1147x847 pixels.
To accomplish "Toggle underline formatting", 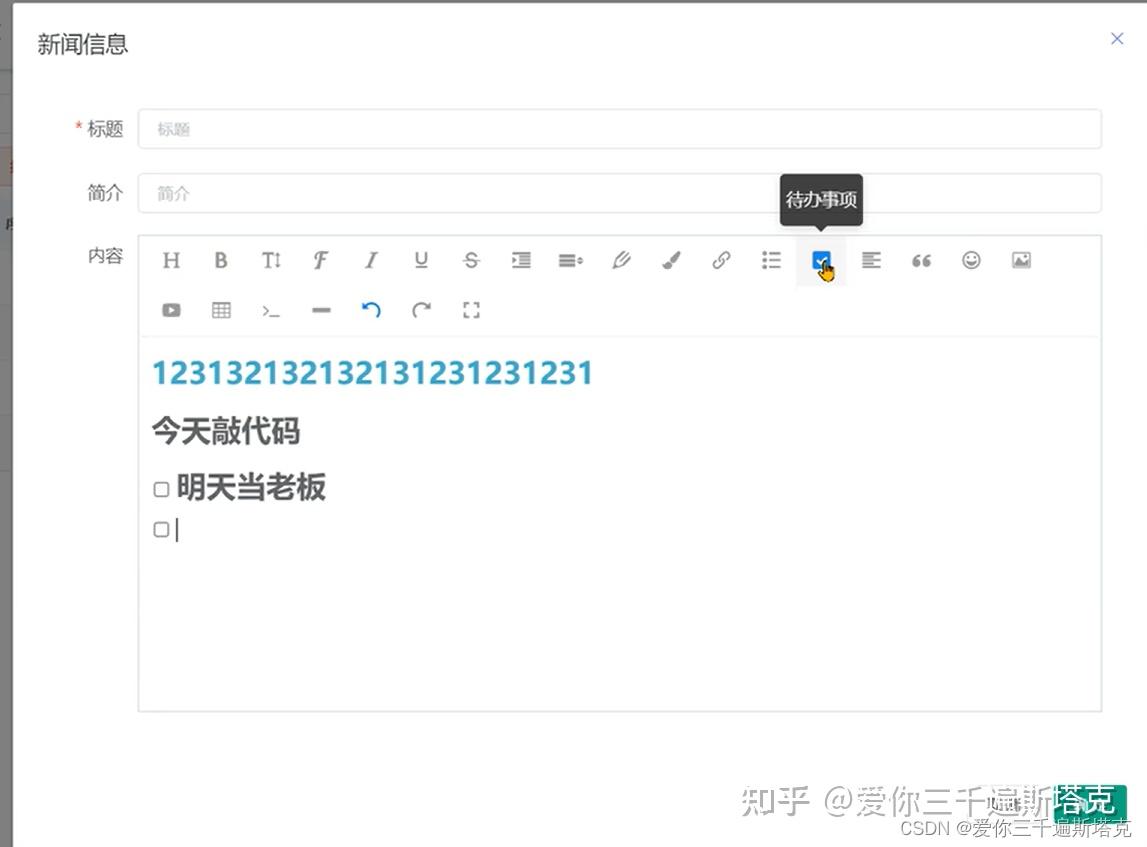I will [x=421, y=260].
